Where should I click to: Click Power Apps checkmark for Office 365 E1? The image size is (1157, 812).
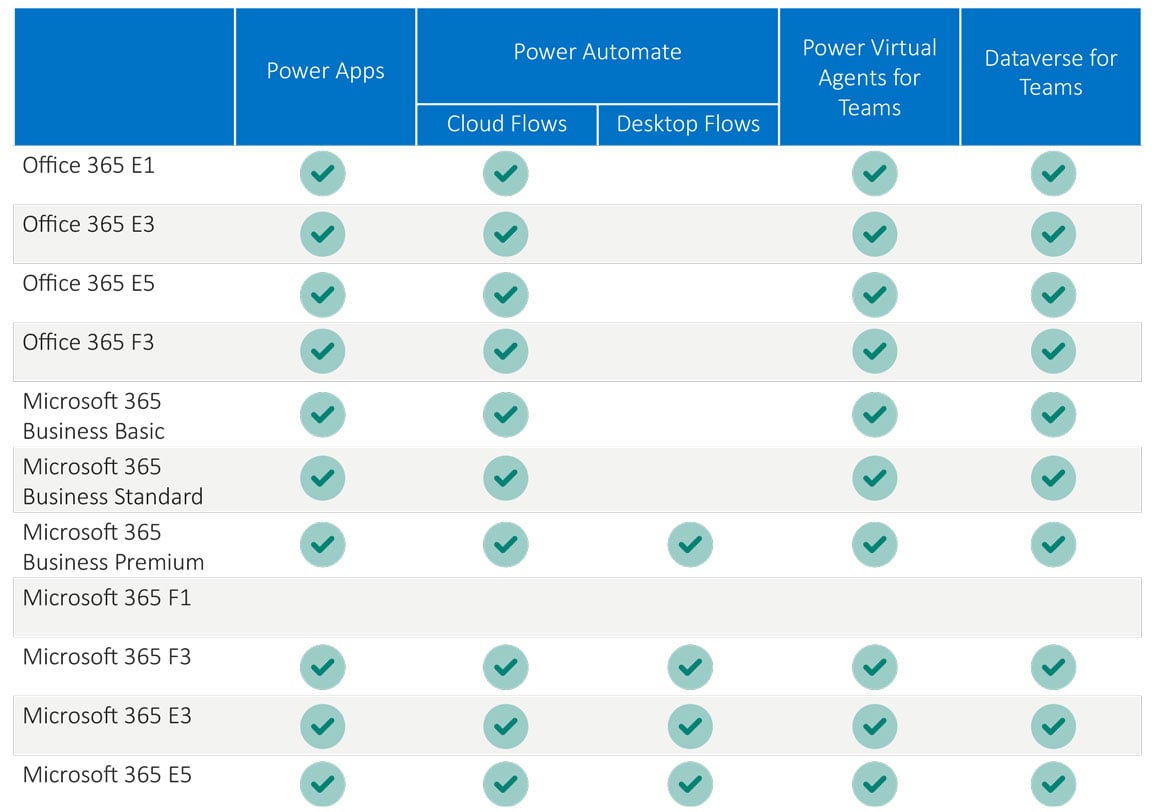coord(322,174)
